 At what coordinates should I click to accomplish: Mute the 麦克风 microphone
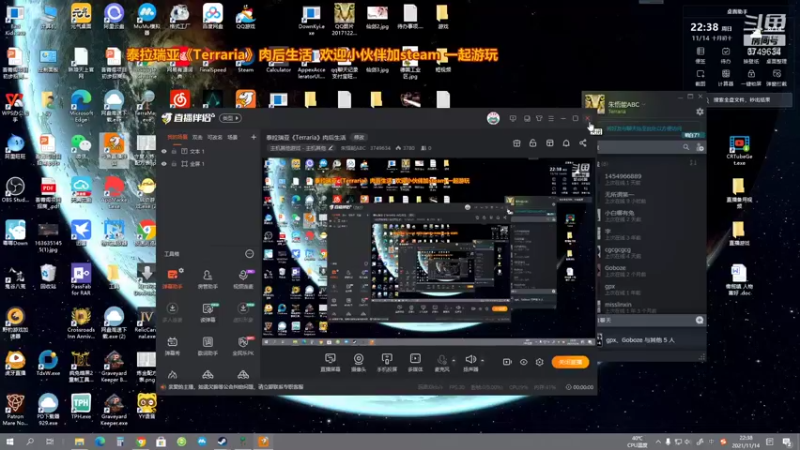coord(441,362)
